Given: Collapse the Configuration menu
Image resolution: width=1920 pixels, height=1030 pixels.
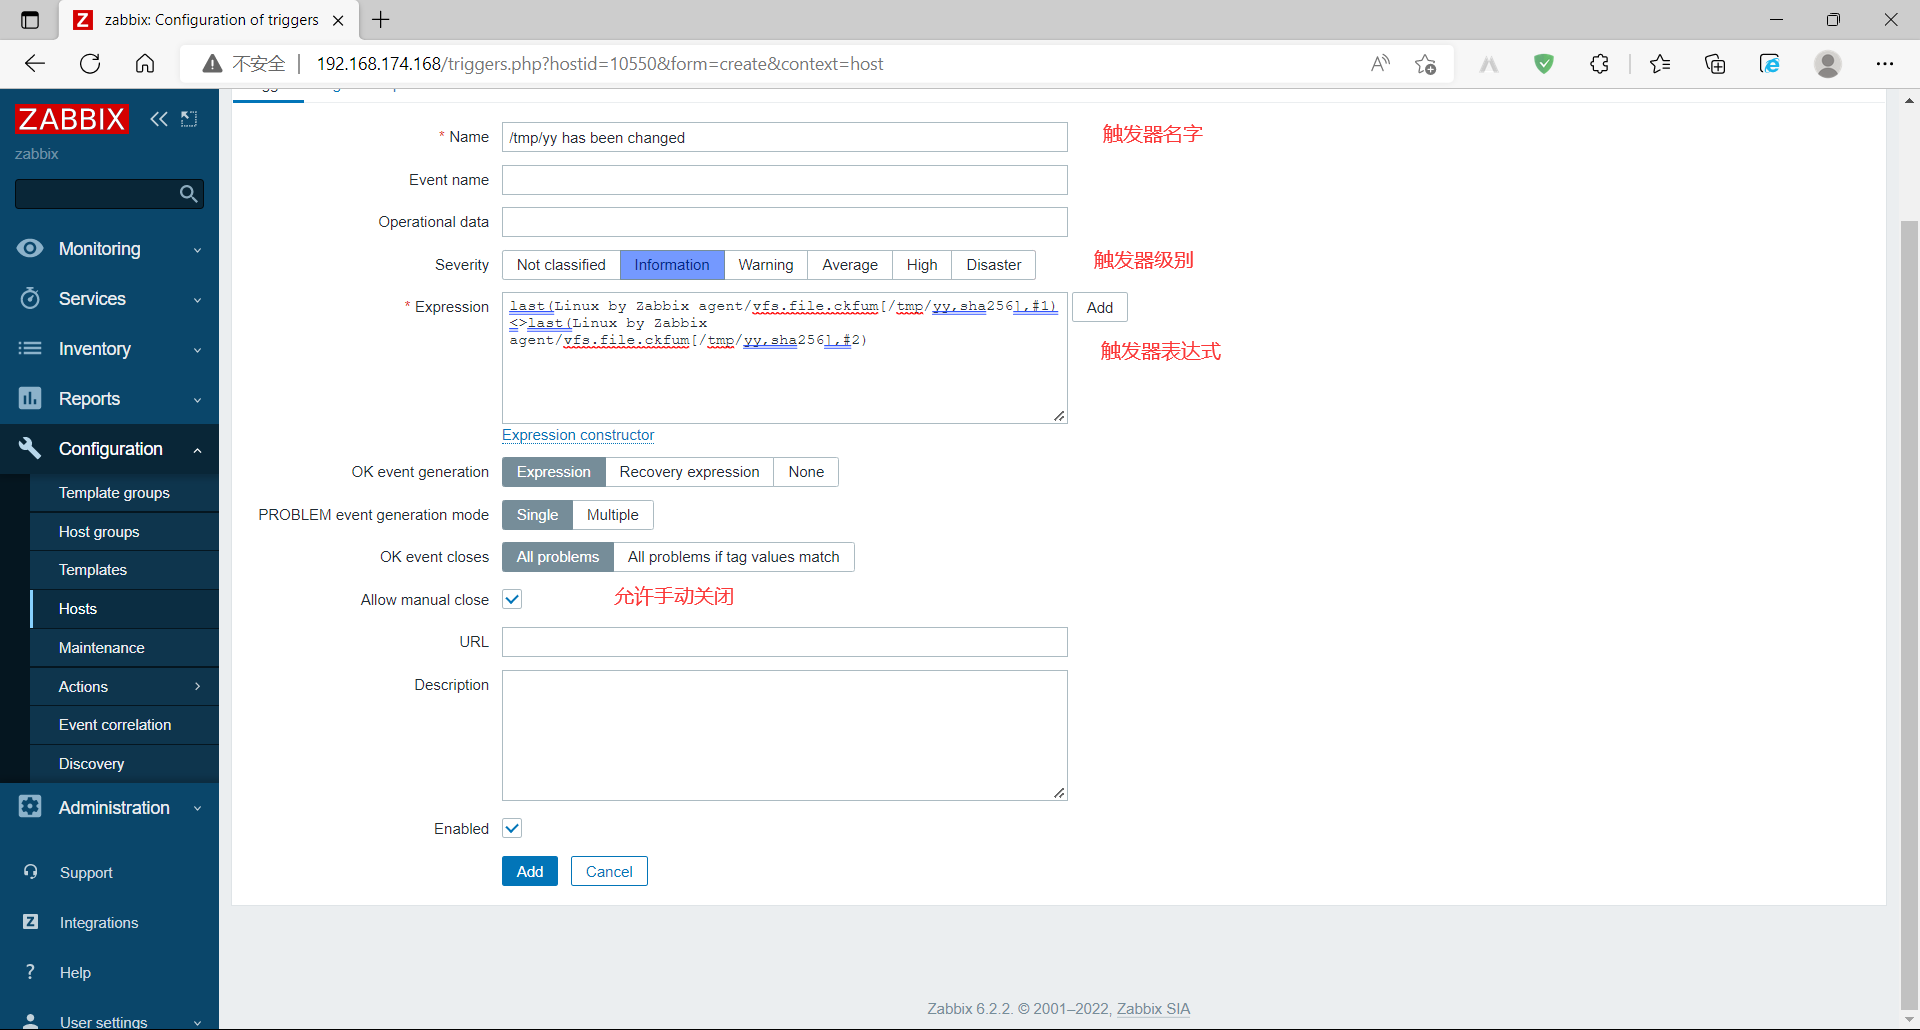Looking at the screenshot, I should coord(197,450).
